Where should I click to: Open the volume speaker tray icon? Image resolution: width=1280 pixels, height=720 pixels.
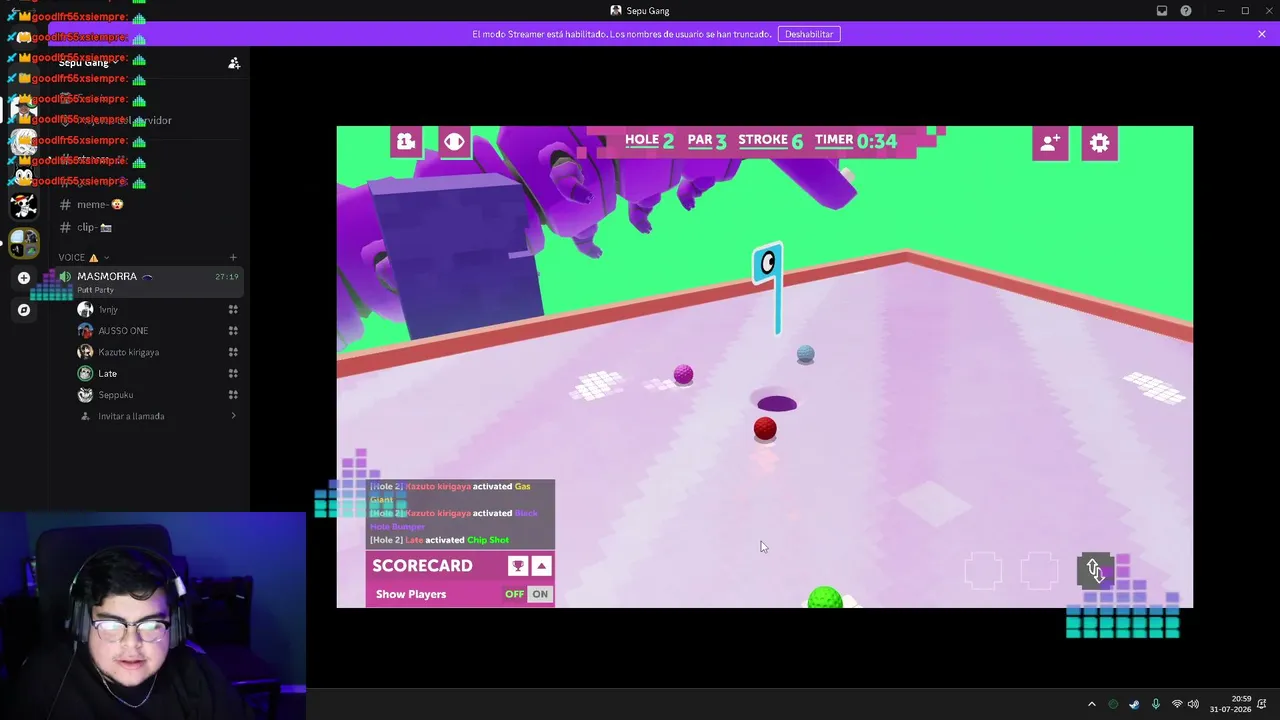pyautogui.click(x=1193, y=704)
